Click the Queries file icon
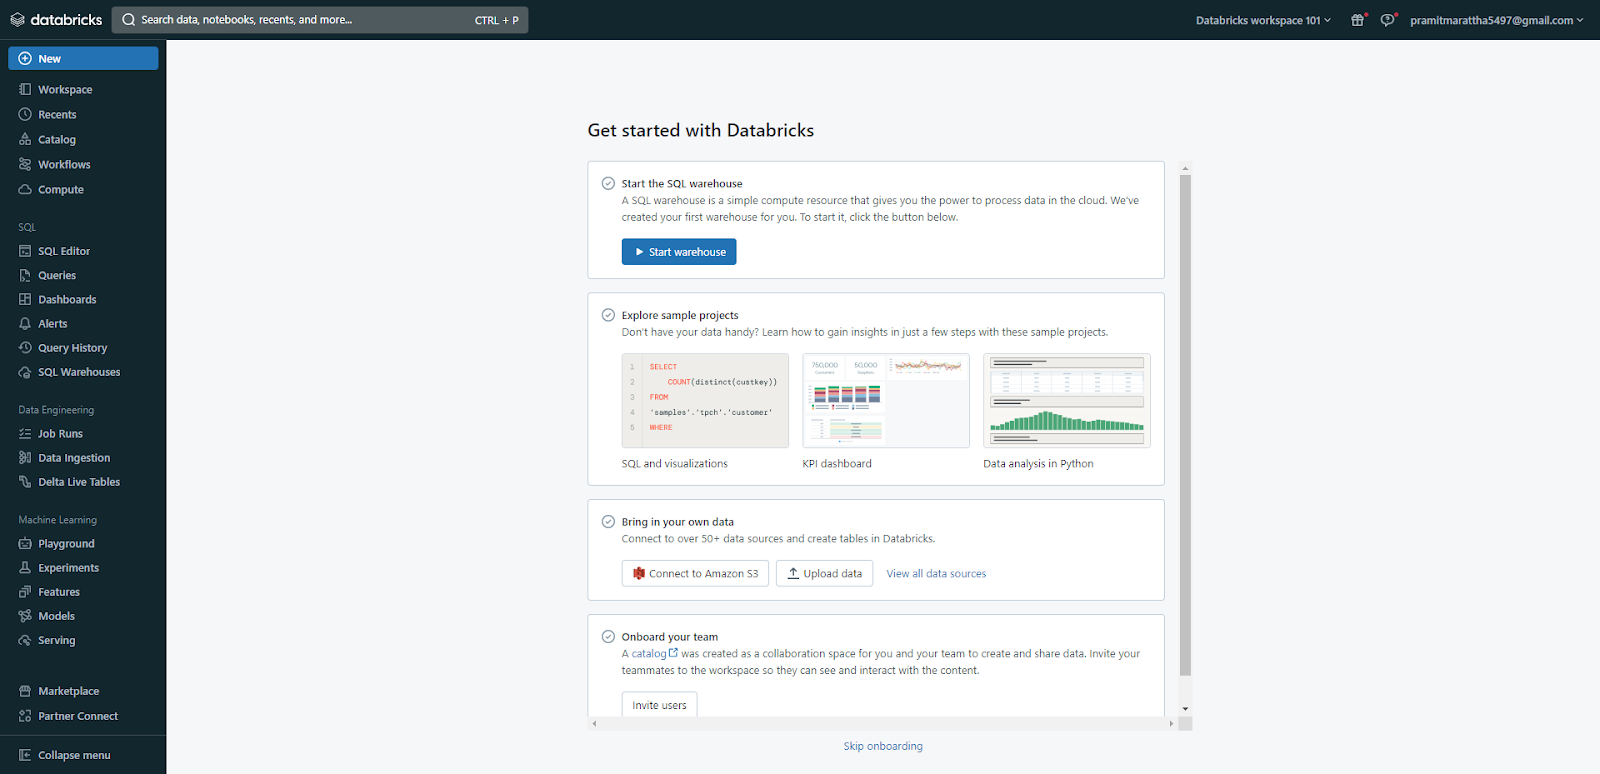 tap(25, 275)
